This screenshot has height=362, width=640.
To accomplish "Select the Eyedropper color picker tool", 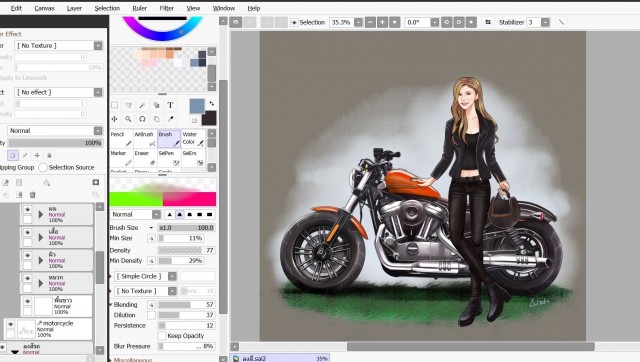I will coord(170,119).
